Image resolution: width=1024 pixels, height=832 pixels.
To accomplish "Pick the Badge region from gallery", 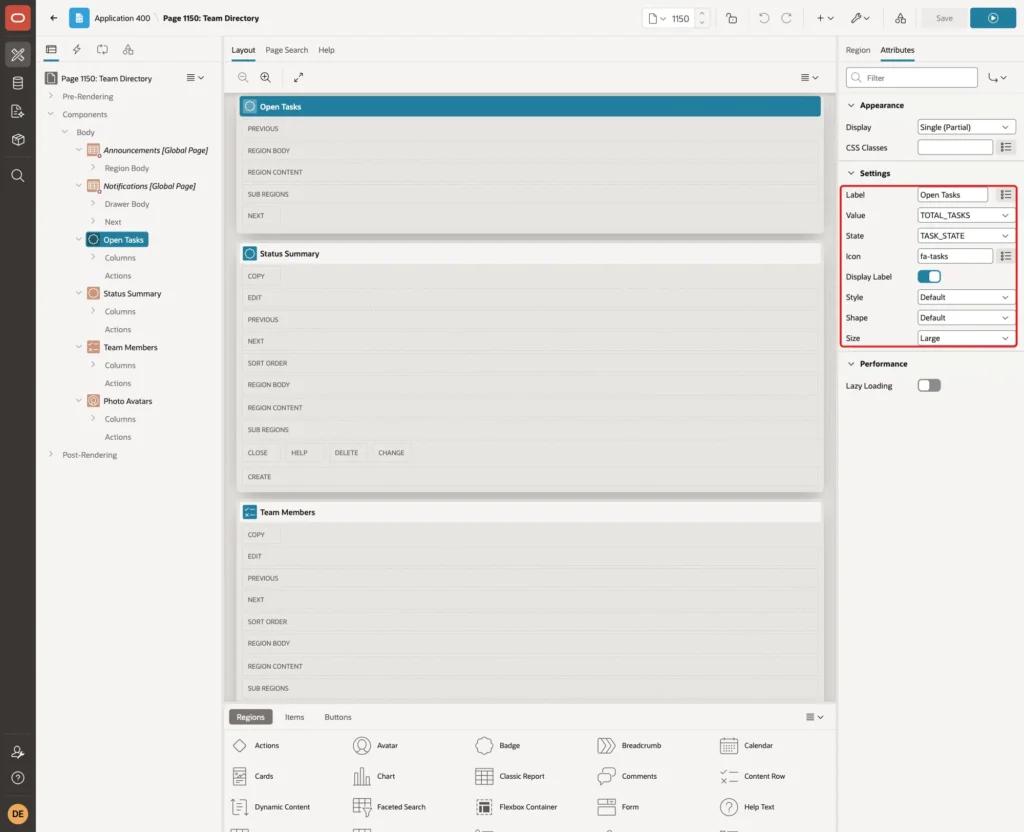I will [x=498, y=745].
